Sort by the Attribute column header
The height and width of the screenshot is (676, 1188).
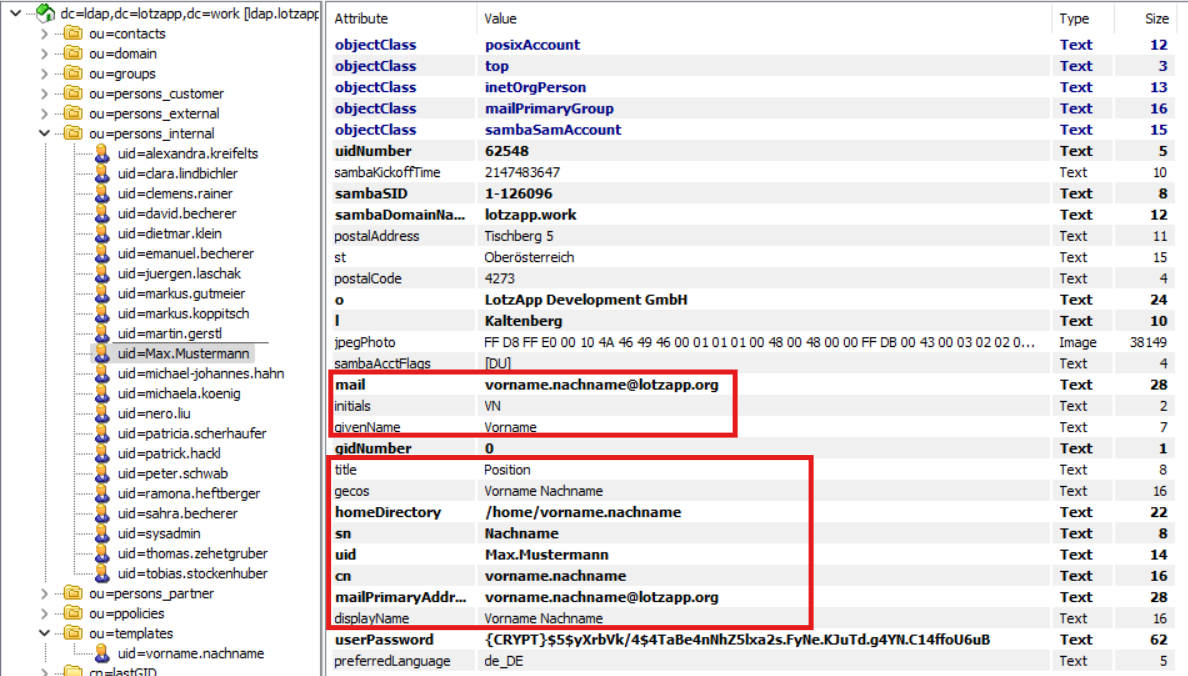tap(361, 18)
